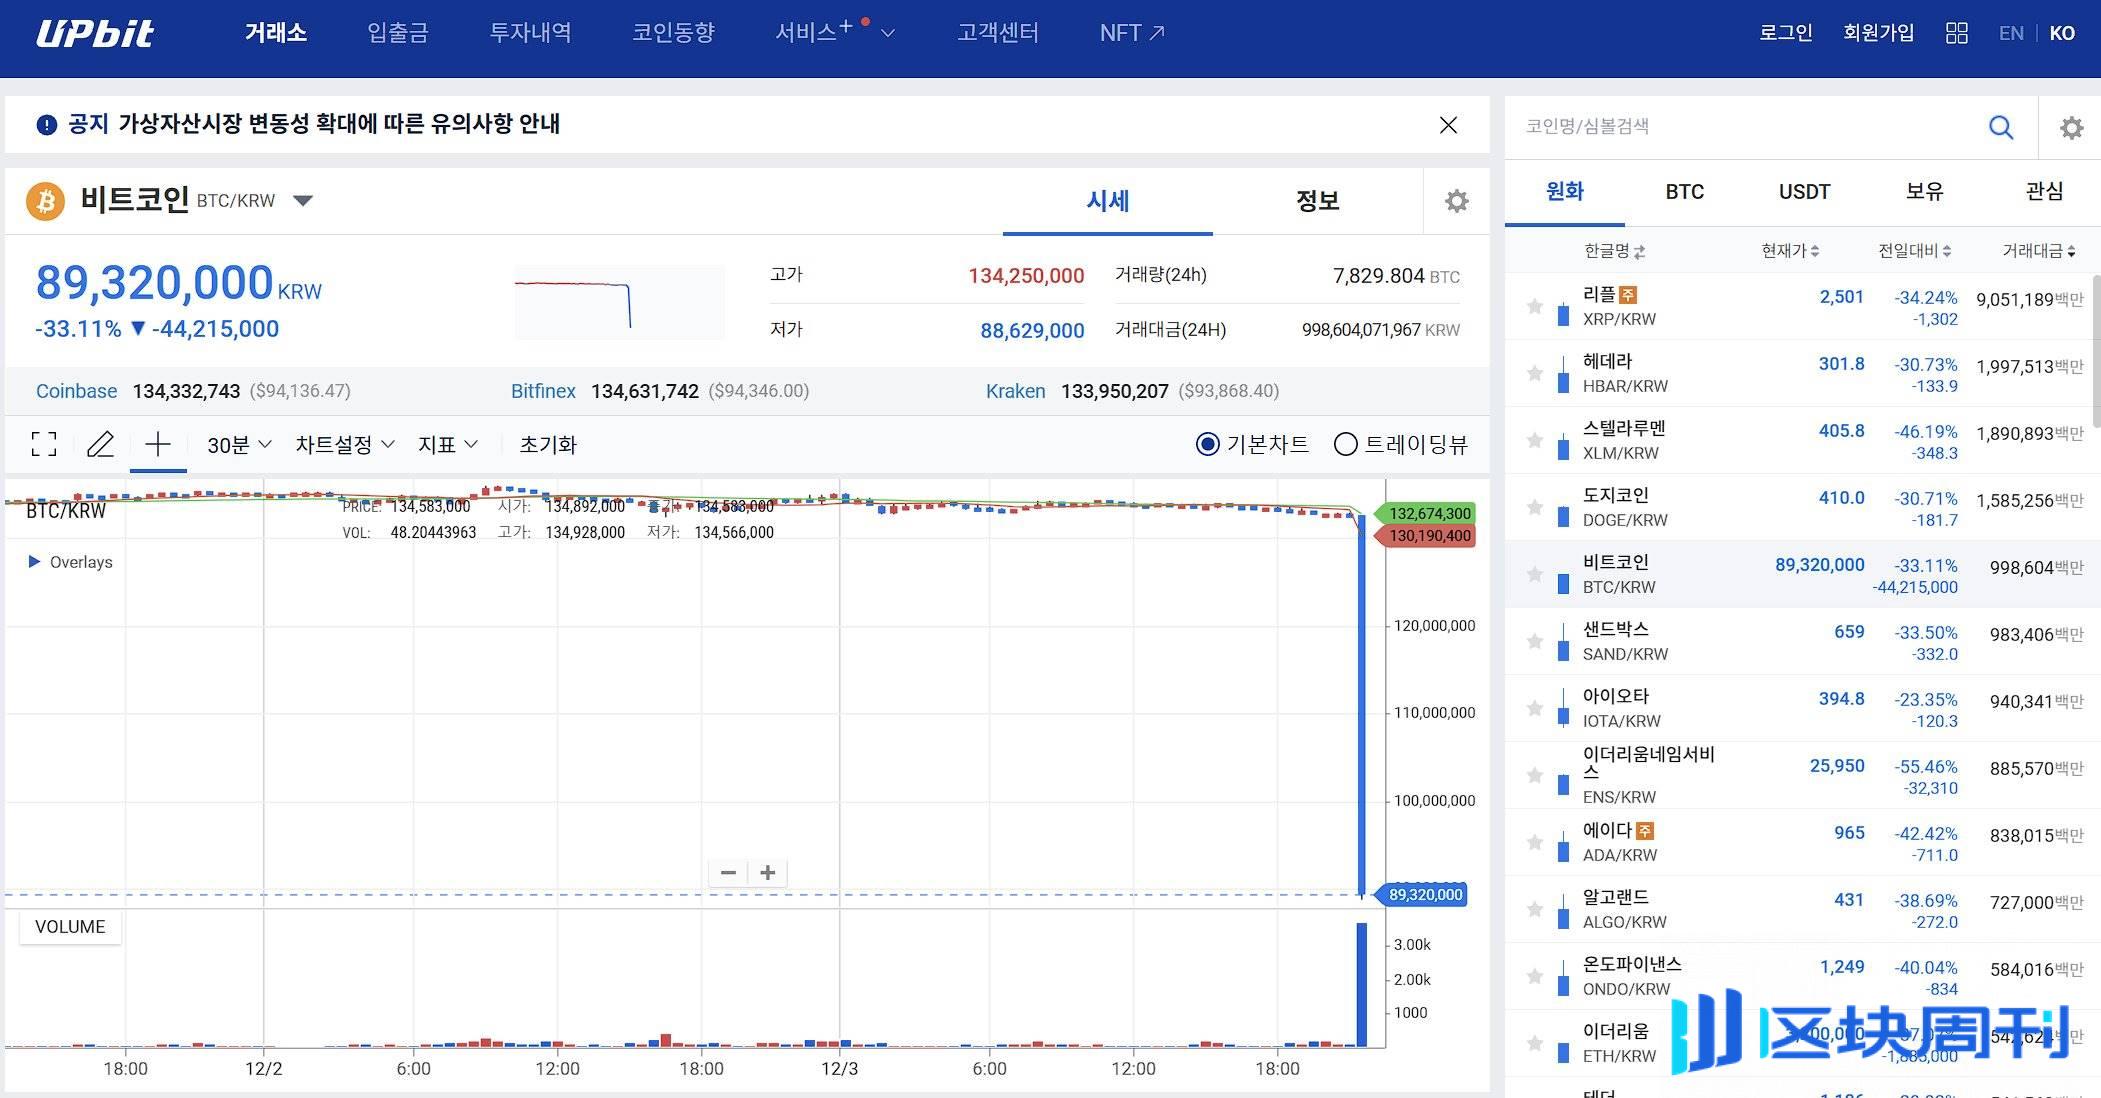Screen dimensions: 2101x1098
Task: Dismiss the 공지 notice announcement banner
Action: click(1451, 124)
